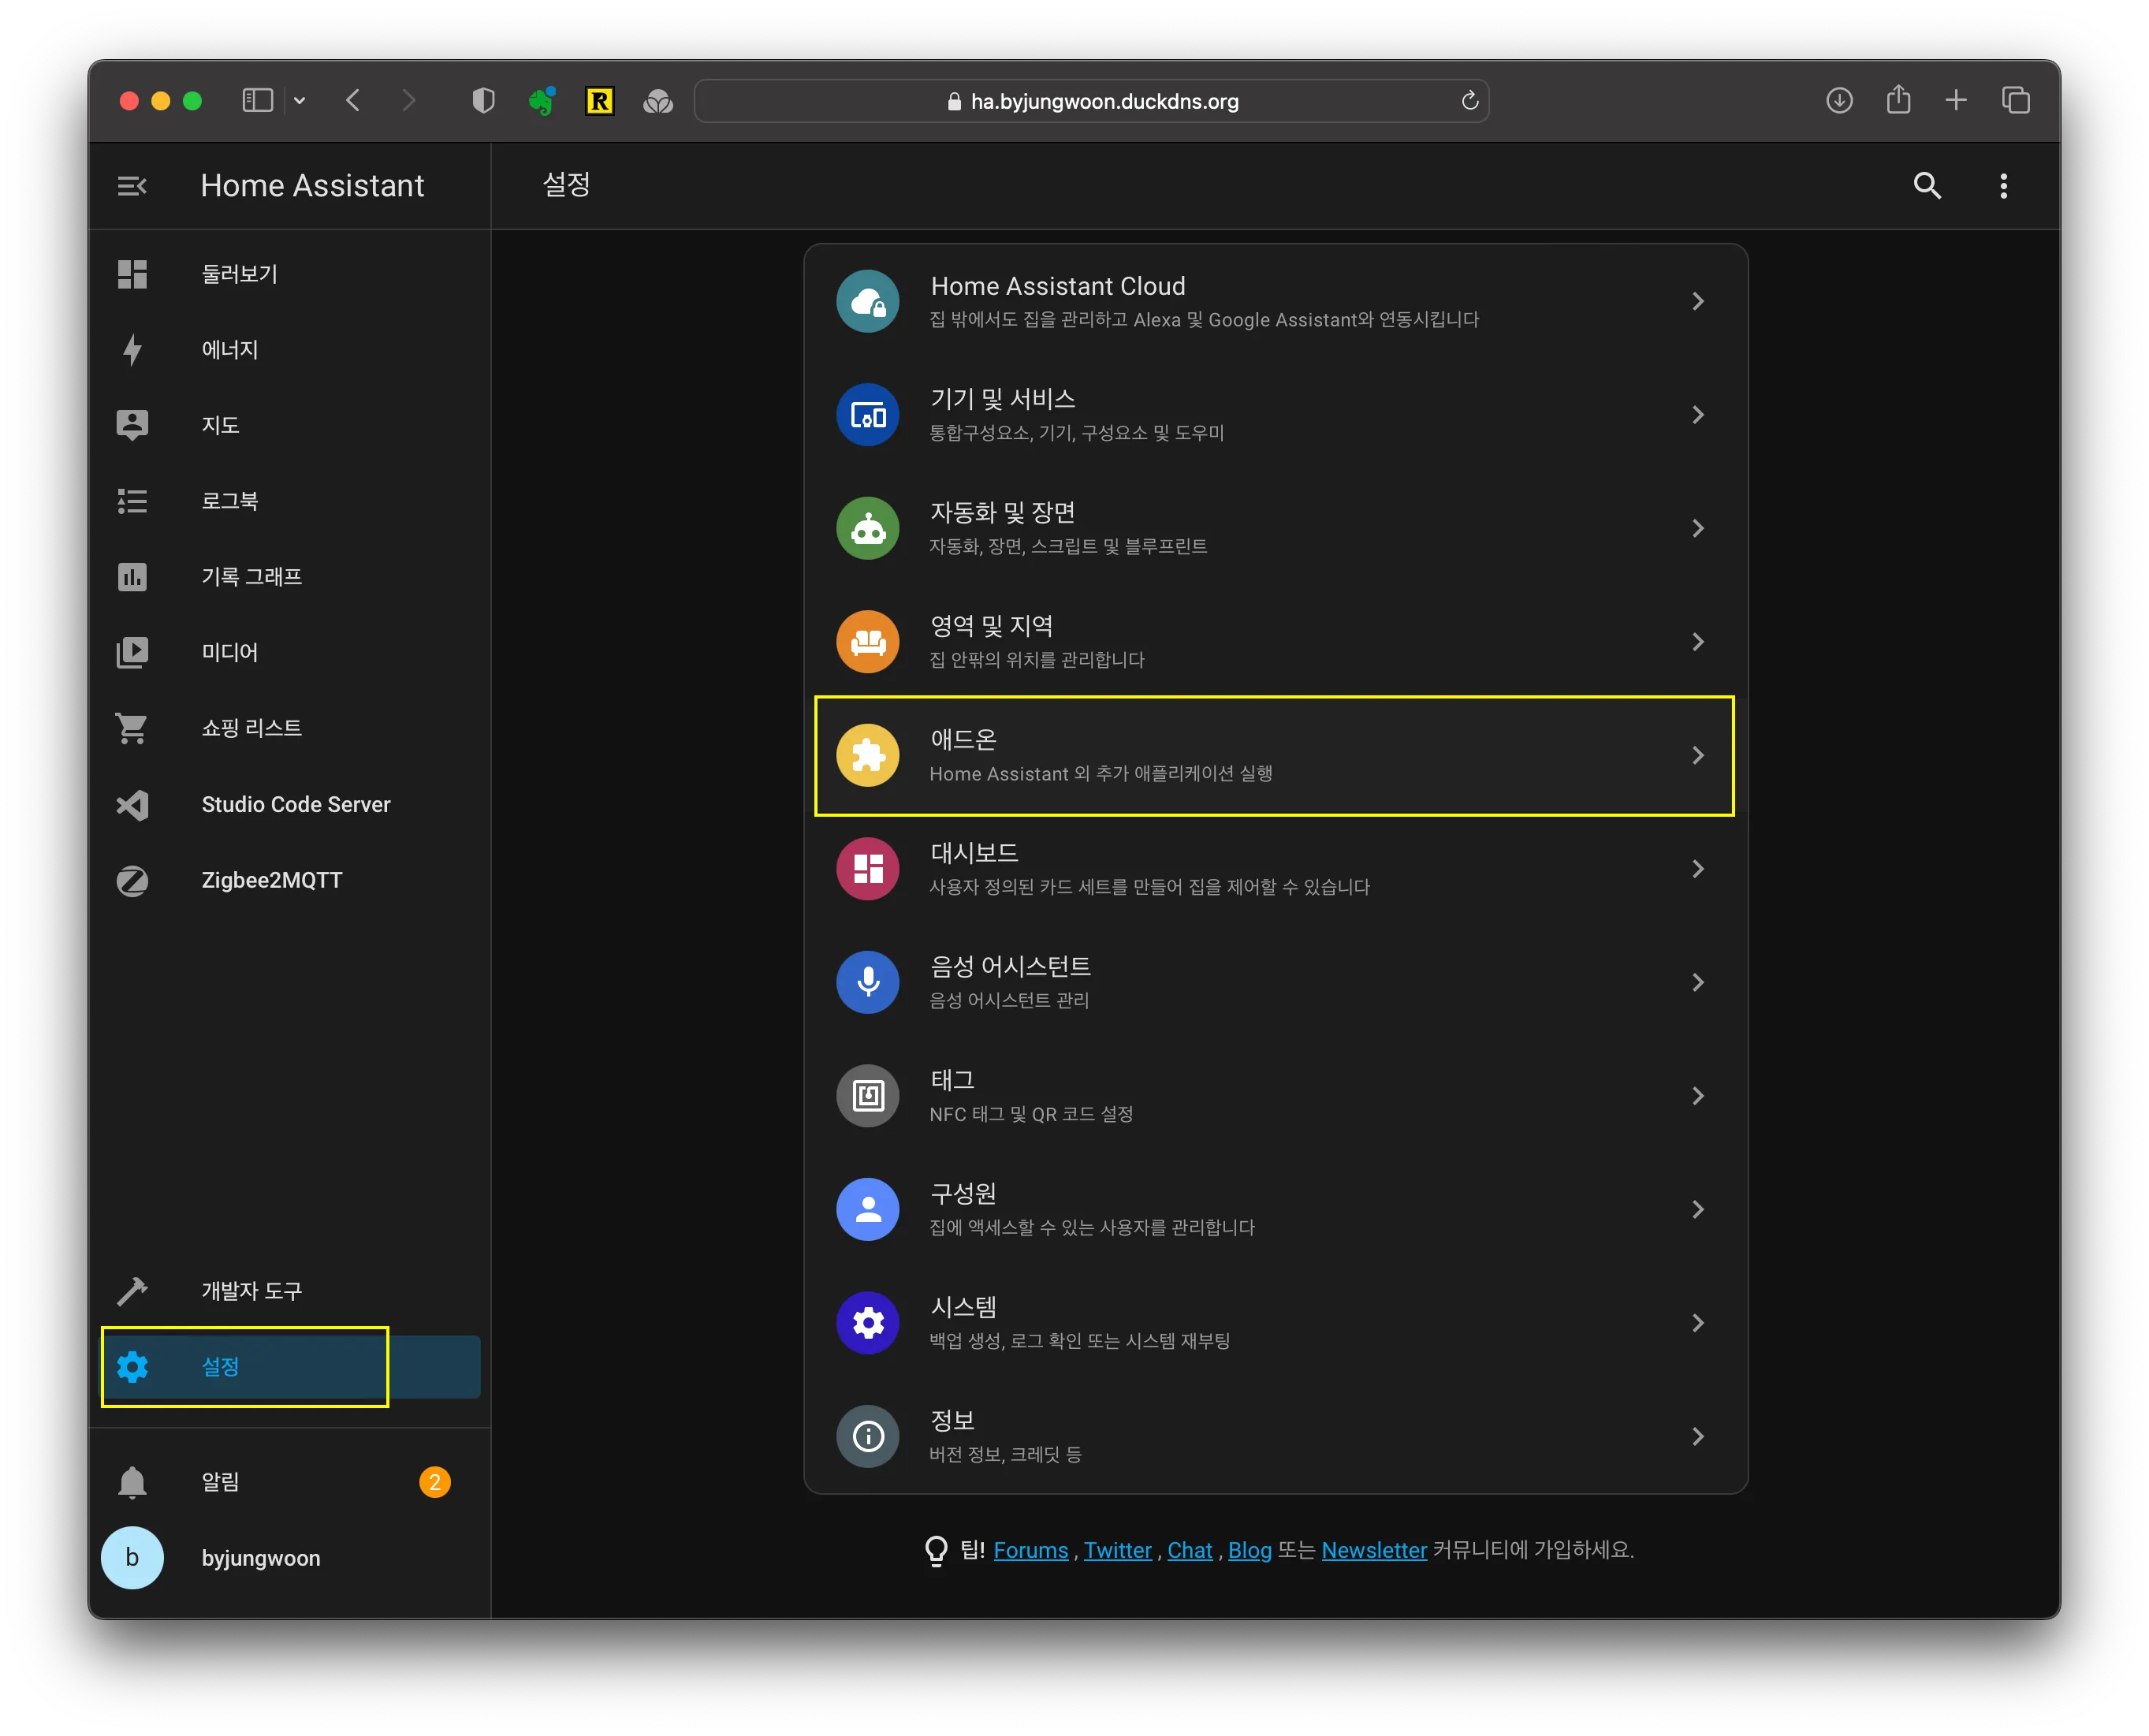Open the three-dot overflow menu
Viewport: 2149px width, 1736px height.
tap(2003, 186)
